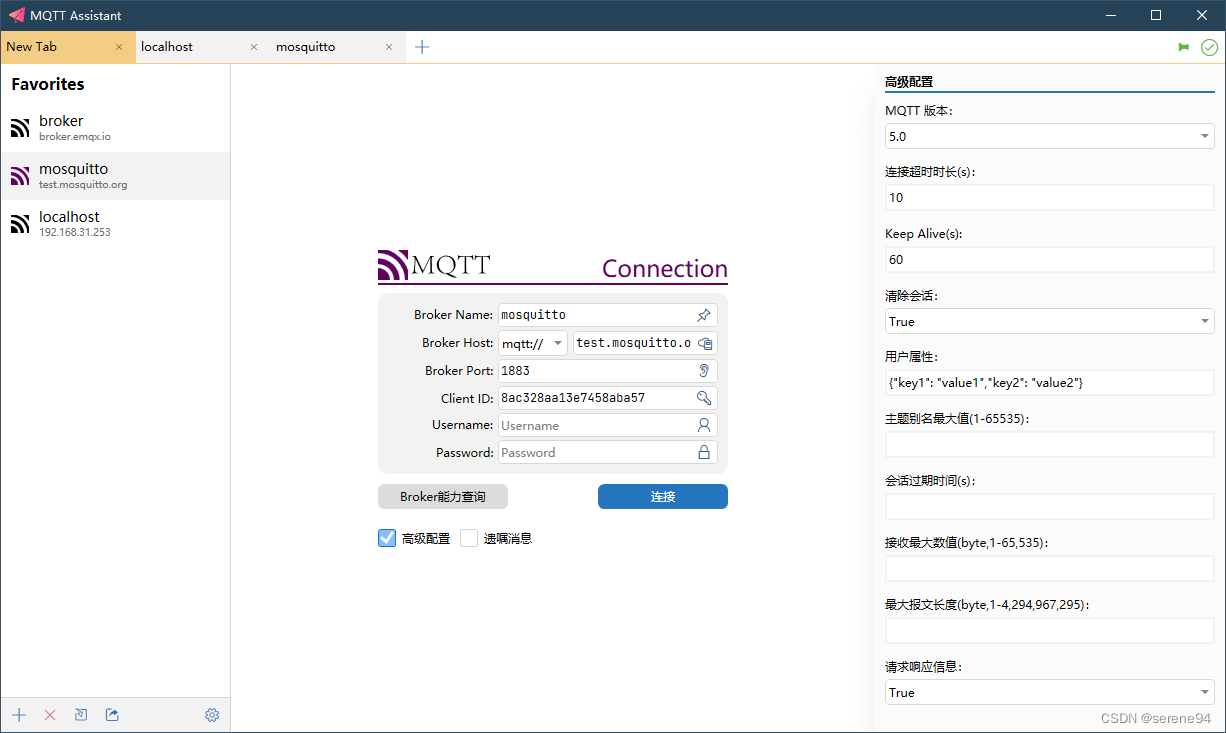Viewport: 1226px width, 733px height.
Task: Open the 请求响应信息 dropdown
Action: pos(1050,692)
